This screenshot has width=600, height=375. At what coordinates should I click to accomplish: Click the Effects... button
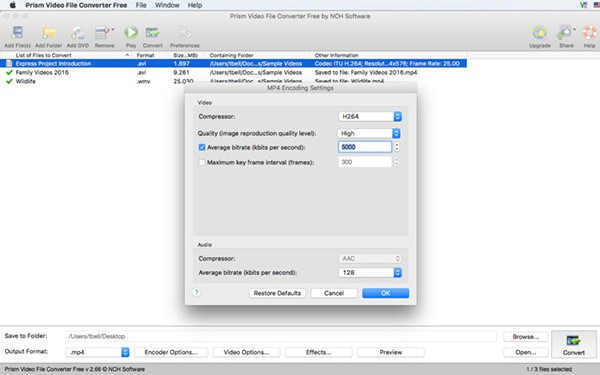318,352
